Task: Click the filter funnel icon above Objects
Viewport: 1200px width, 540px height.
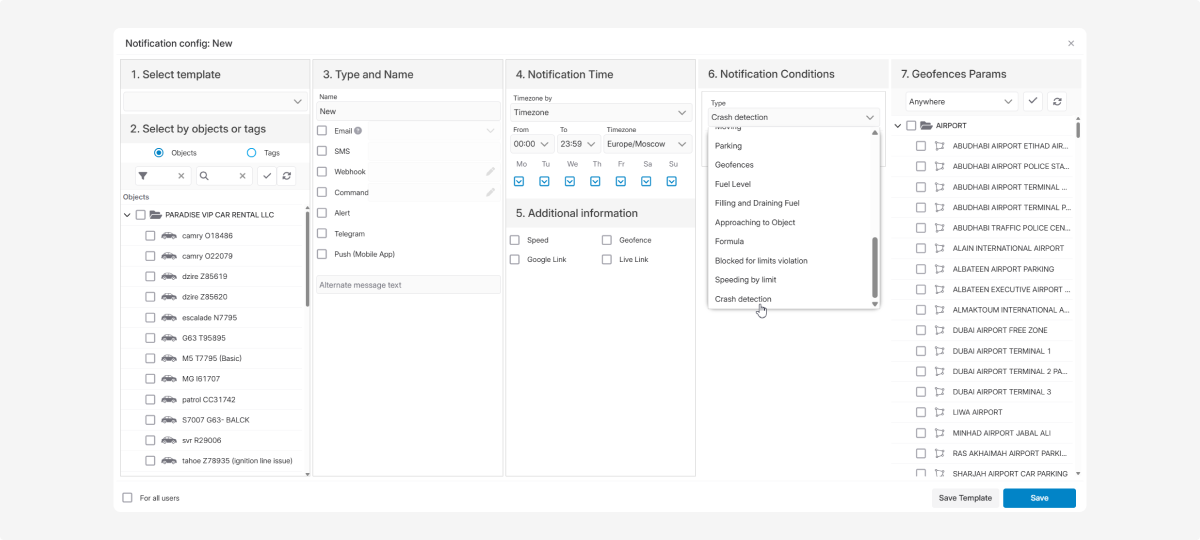Action: tap(143, 176)
